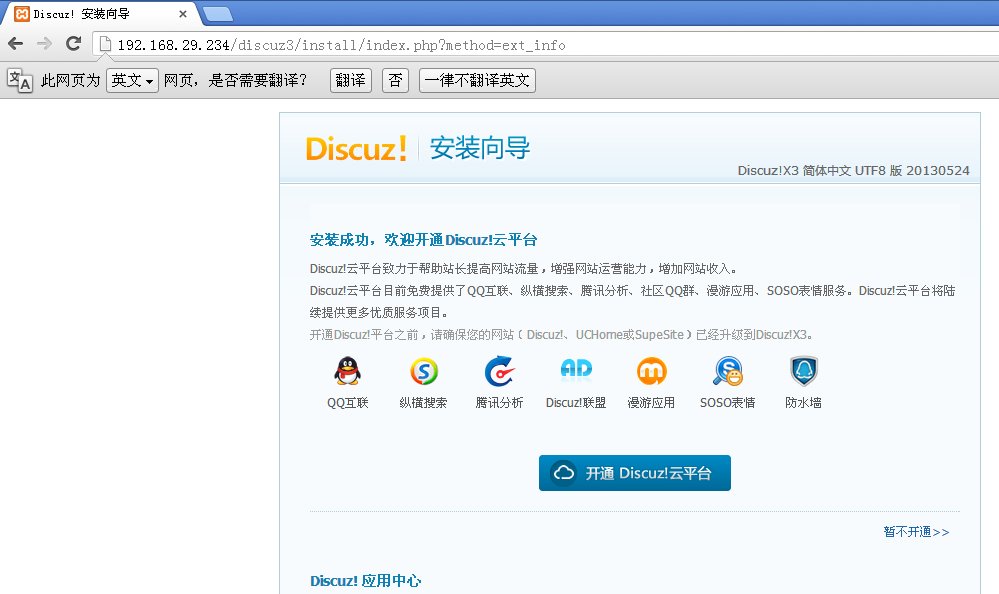Reload the page with the refresh icon
999x594 pixels.
73,43
